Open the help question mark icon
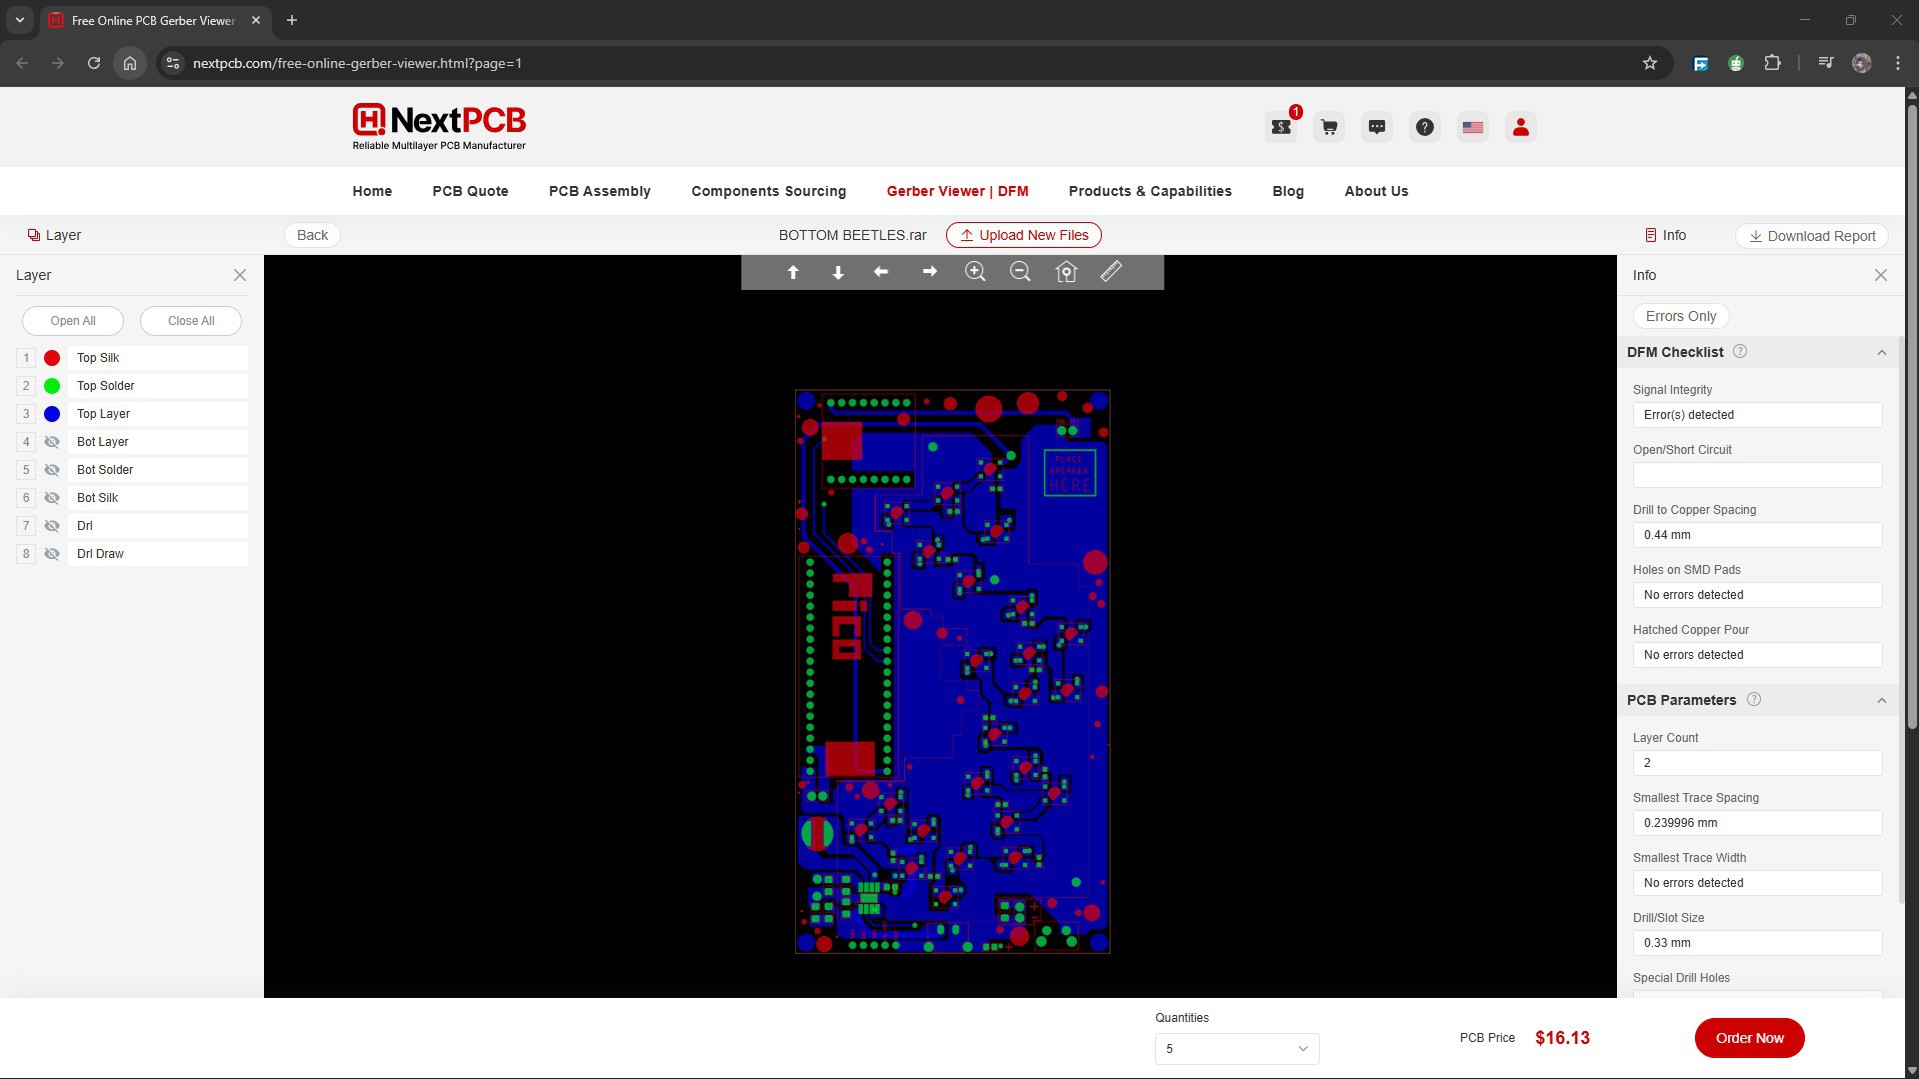Image resolution: width=1919 pixels, height=1079 pixels. [1425, 127]
